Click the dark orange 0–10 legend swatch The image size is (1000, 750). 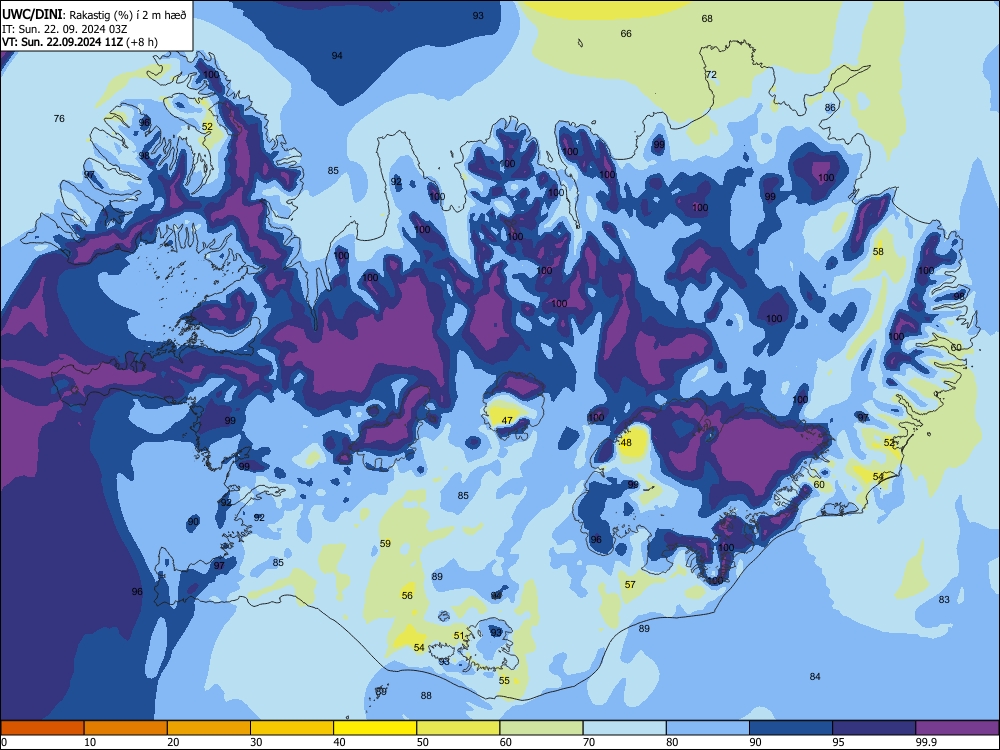42,728
